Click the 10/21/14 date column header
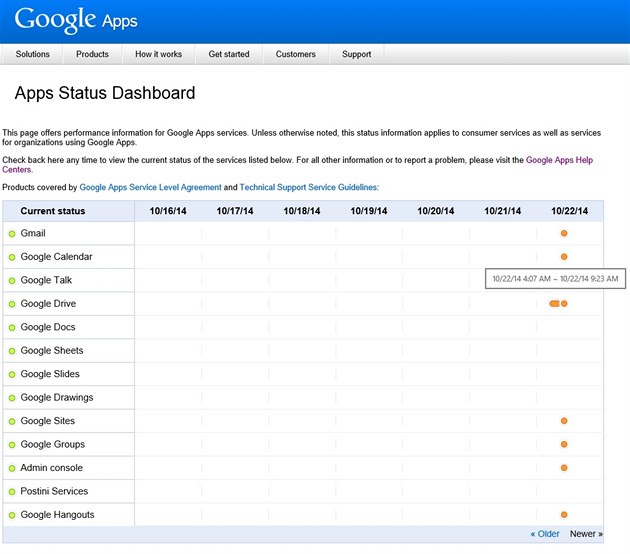 [x=503, y=211]
